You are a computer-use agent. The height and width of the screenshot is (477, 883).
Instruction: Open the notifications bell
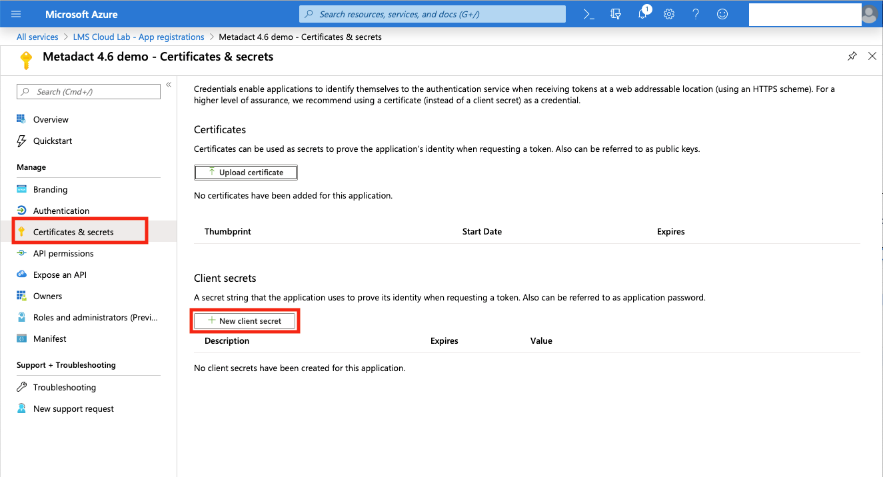click(x=643, y=14)
